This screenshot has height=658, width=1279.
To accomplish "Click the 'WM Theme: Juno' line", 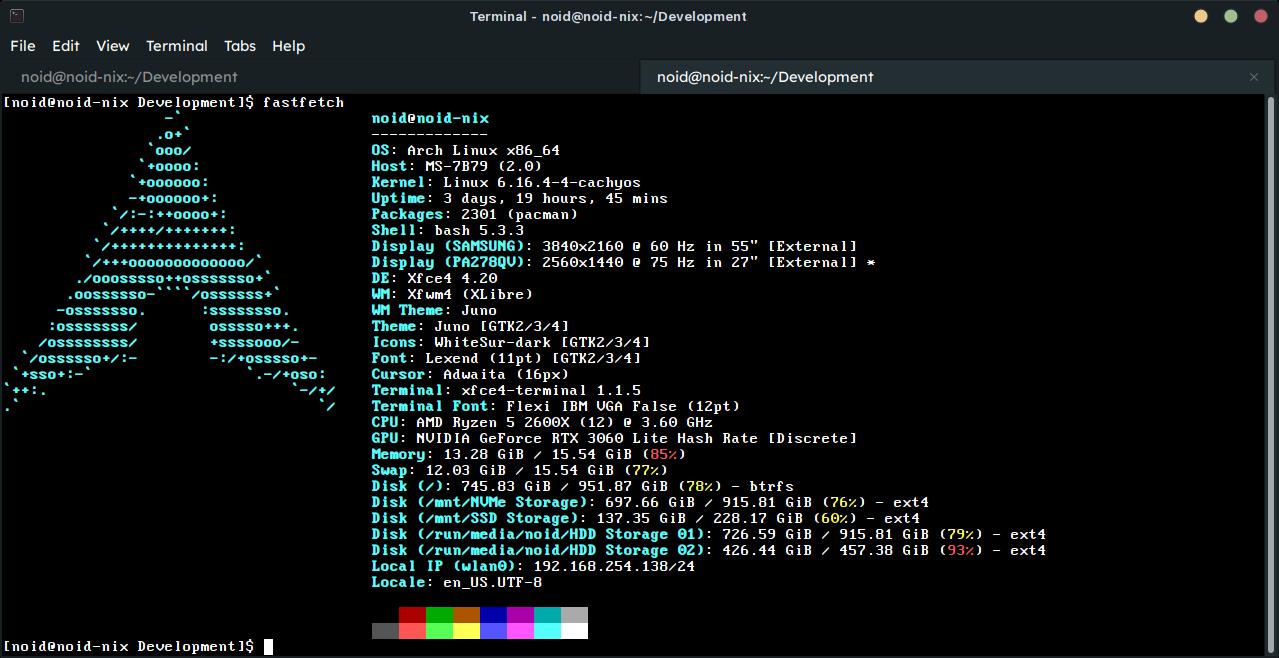I will point(434,310).
